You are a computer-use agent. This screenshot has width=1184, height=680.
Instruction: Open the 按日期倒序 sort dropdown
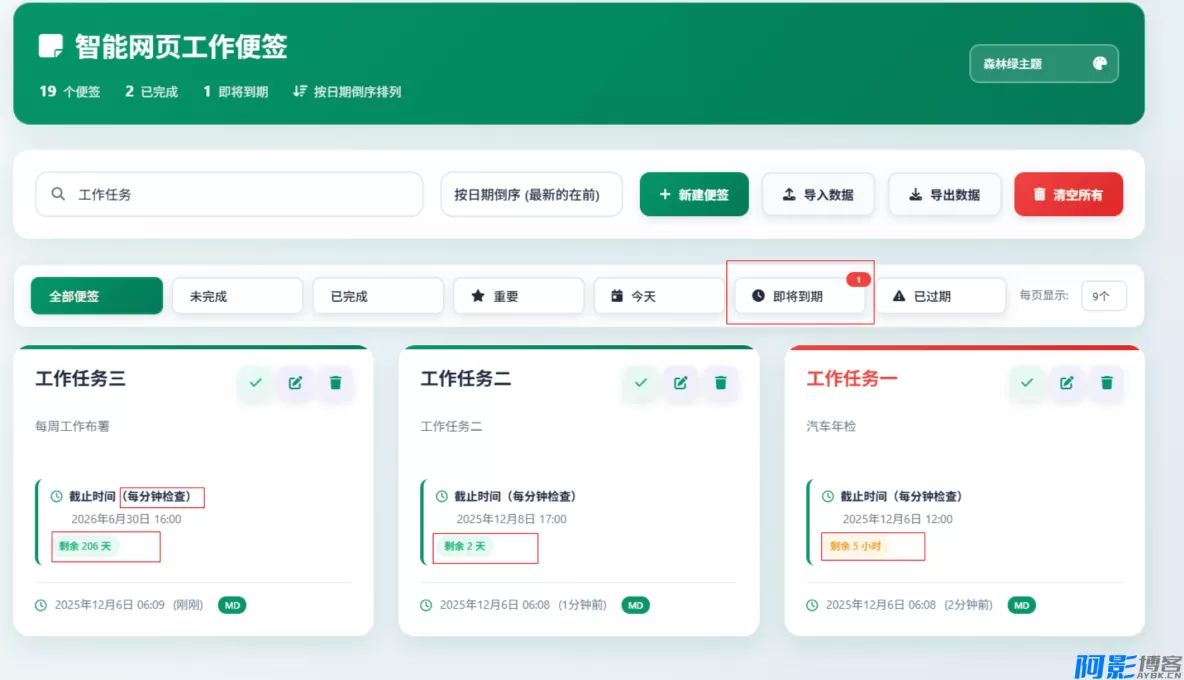[531, 194]
